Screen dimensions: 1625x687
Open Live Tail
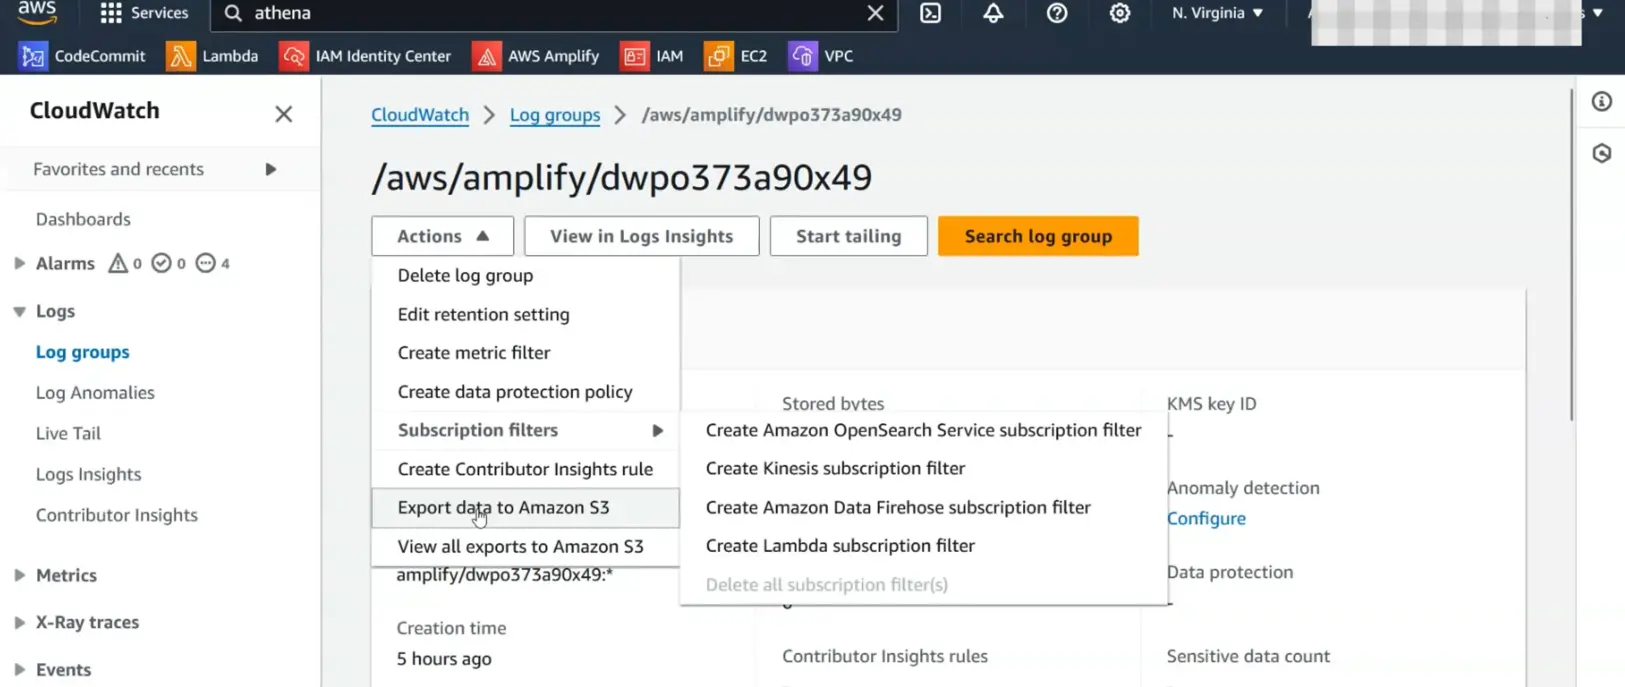68,433
